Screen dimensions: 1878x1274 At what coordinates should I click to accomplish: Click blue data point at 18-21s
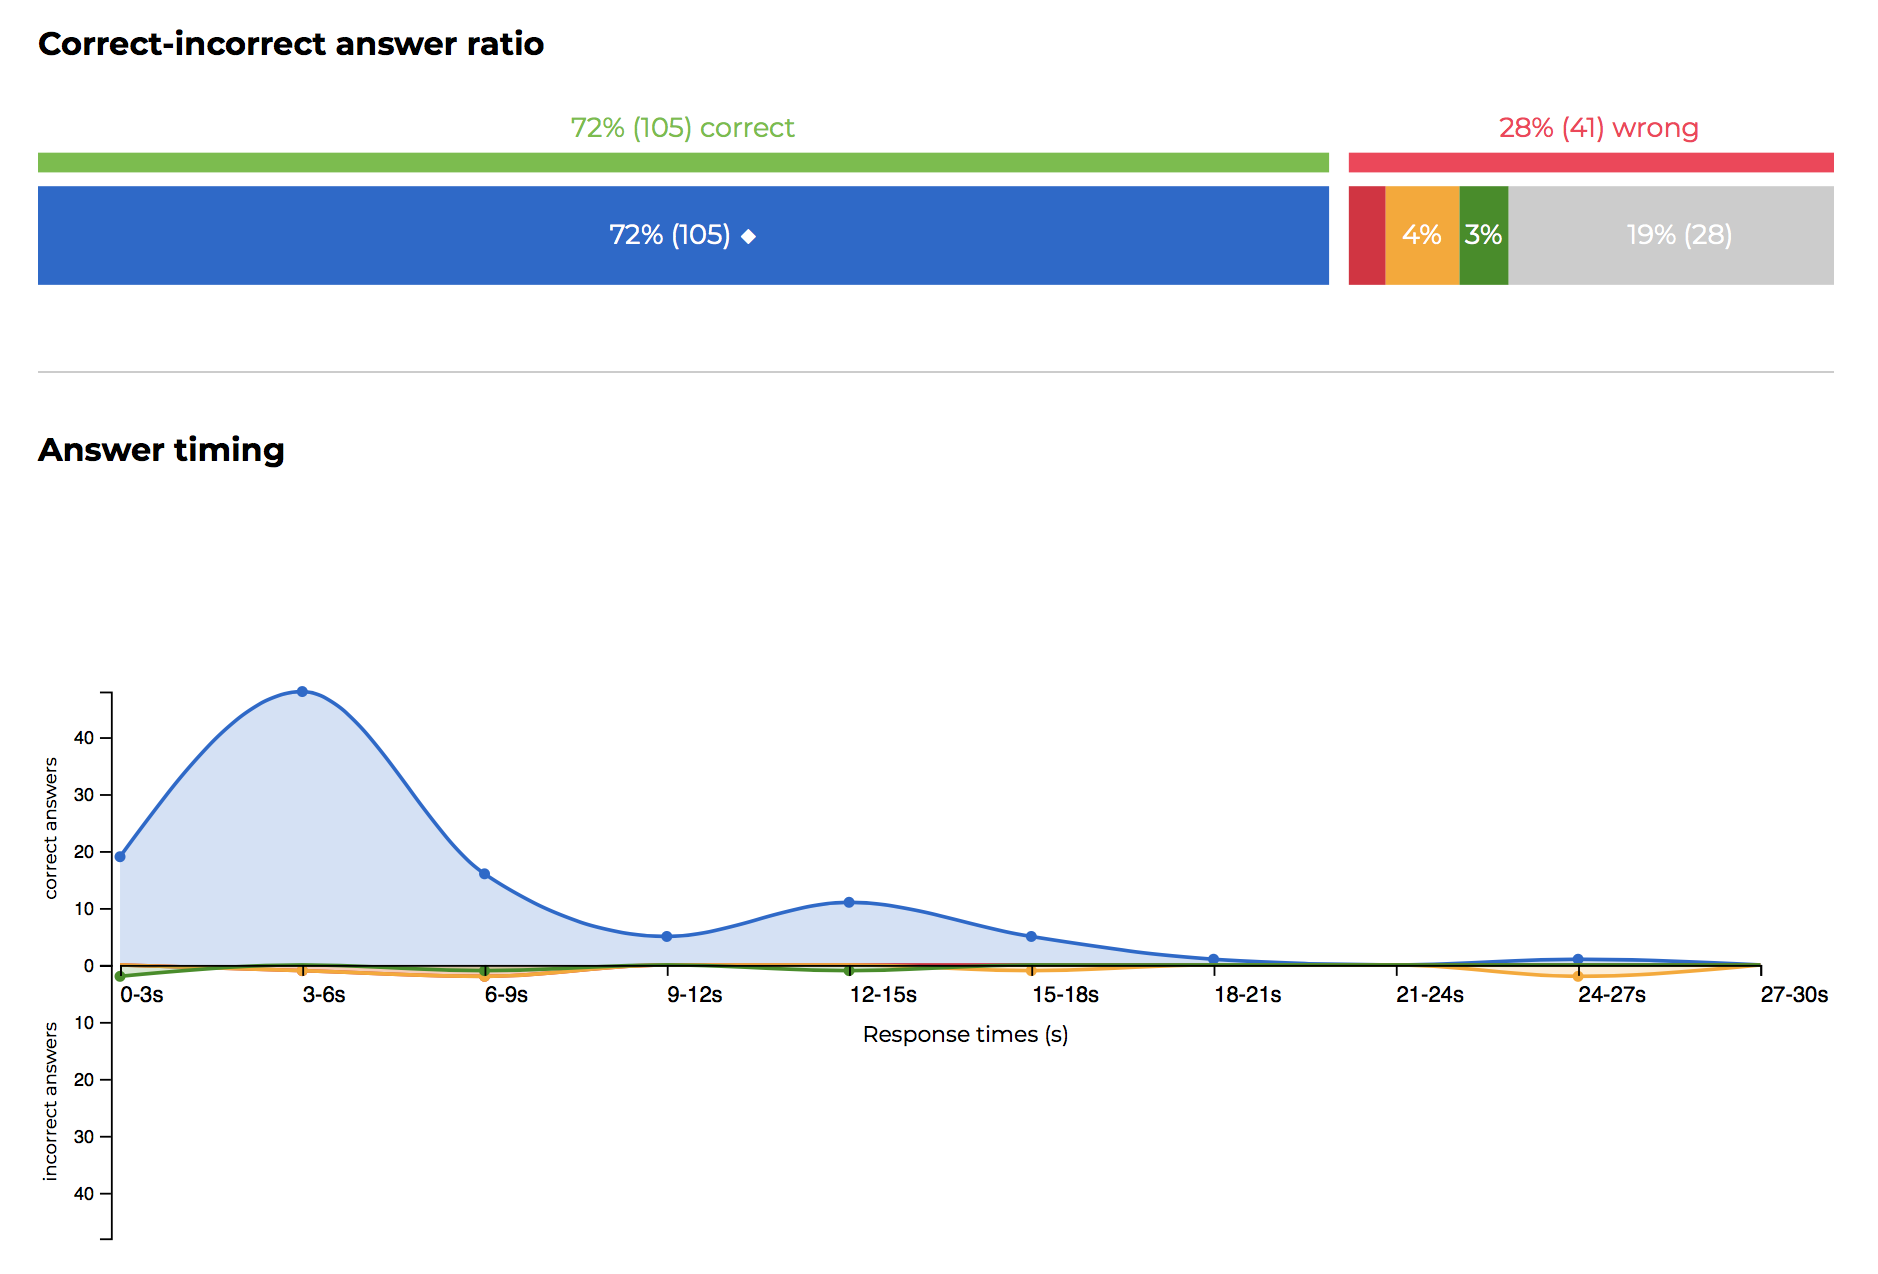(1213, 959)
